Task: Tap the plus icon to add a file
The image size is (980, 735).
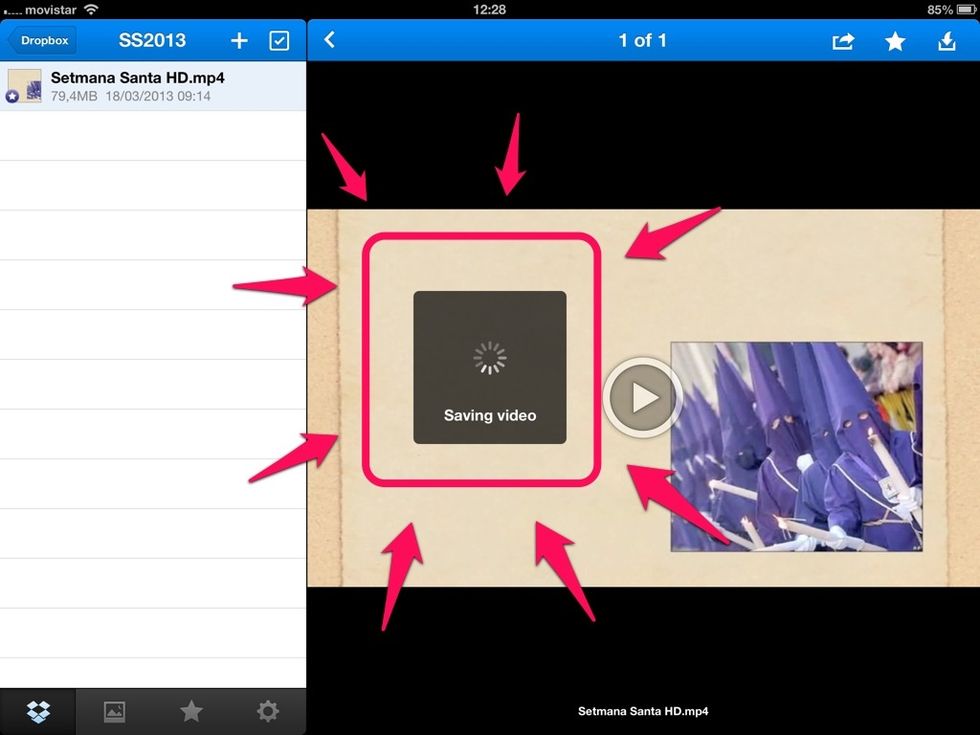Action: pyautogui.click(x=239, y=41)
